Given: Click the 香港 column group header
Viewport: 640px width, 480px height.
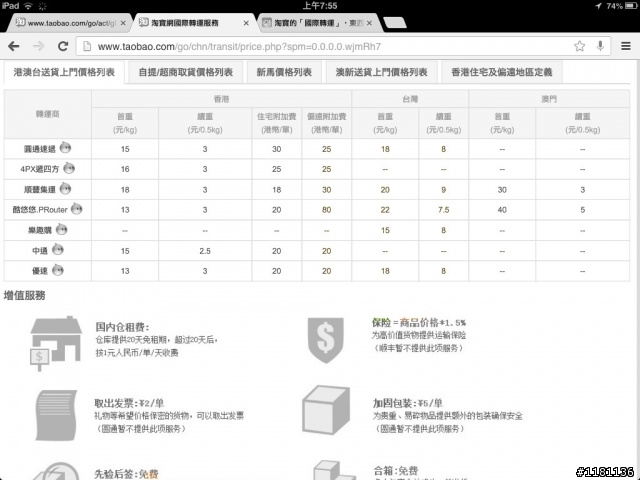Looking at the screenshot, I should (x=221, y=99).
